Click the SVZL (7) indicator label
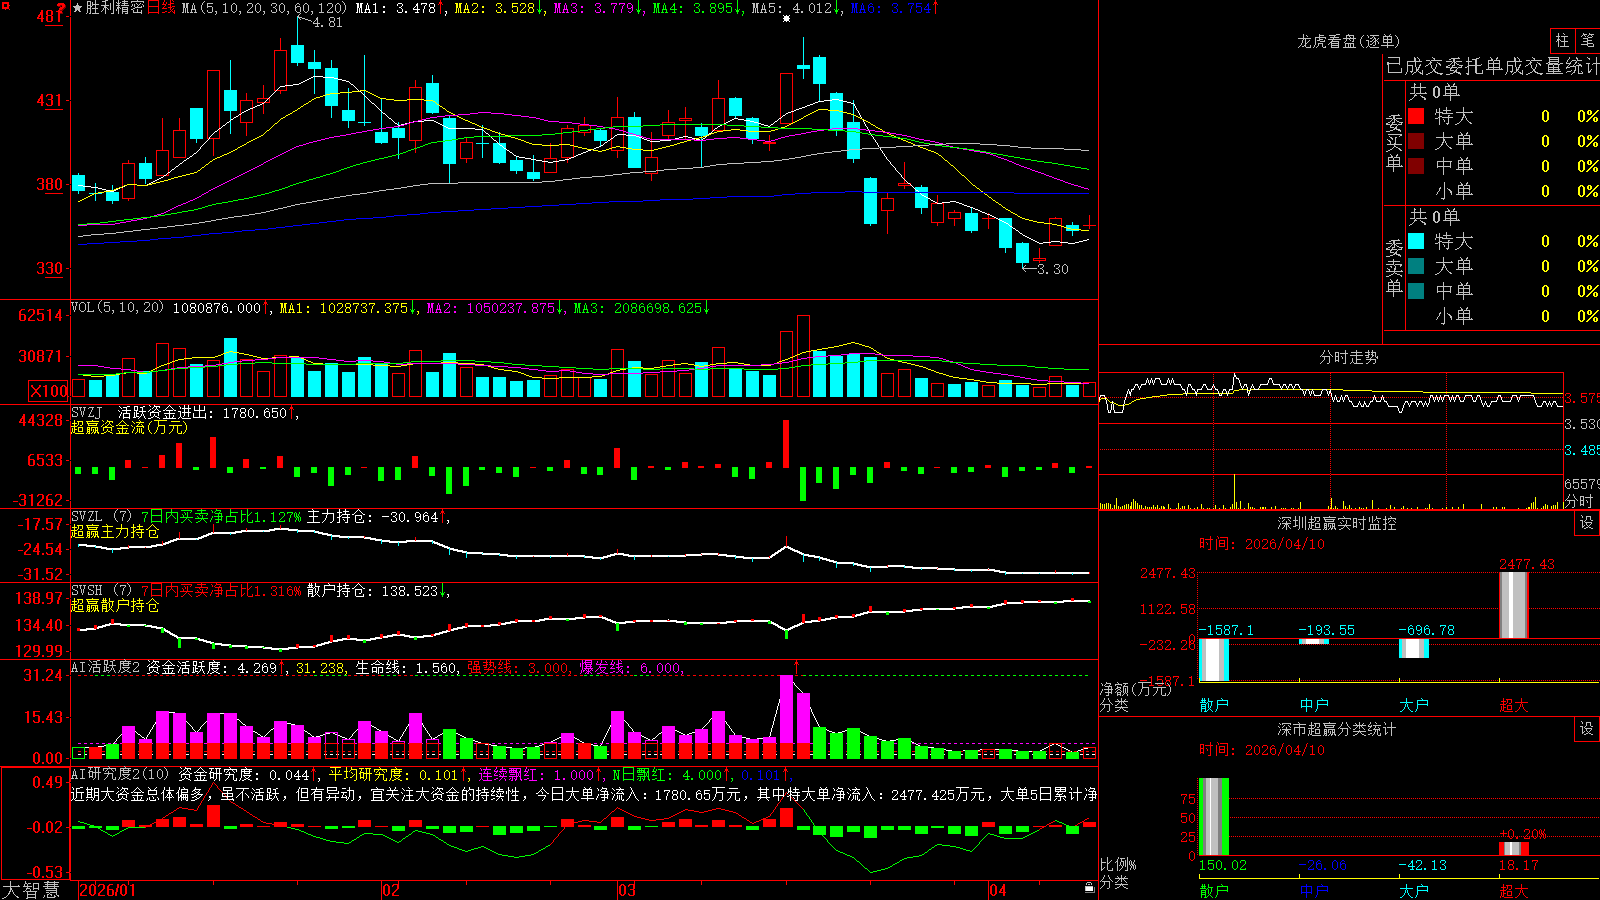This screenshot has height=900, width=1600. 102,517
